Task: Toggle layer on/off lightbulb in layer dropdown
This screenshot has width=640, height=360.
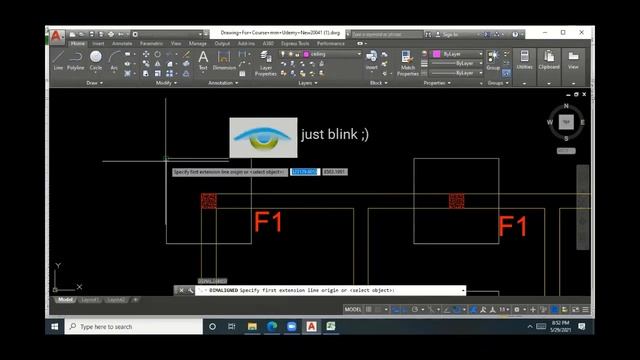Action: (x=282, y=54)
